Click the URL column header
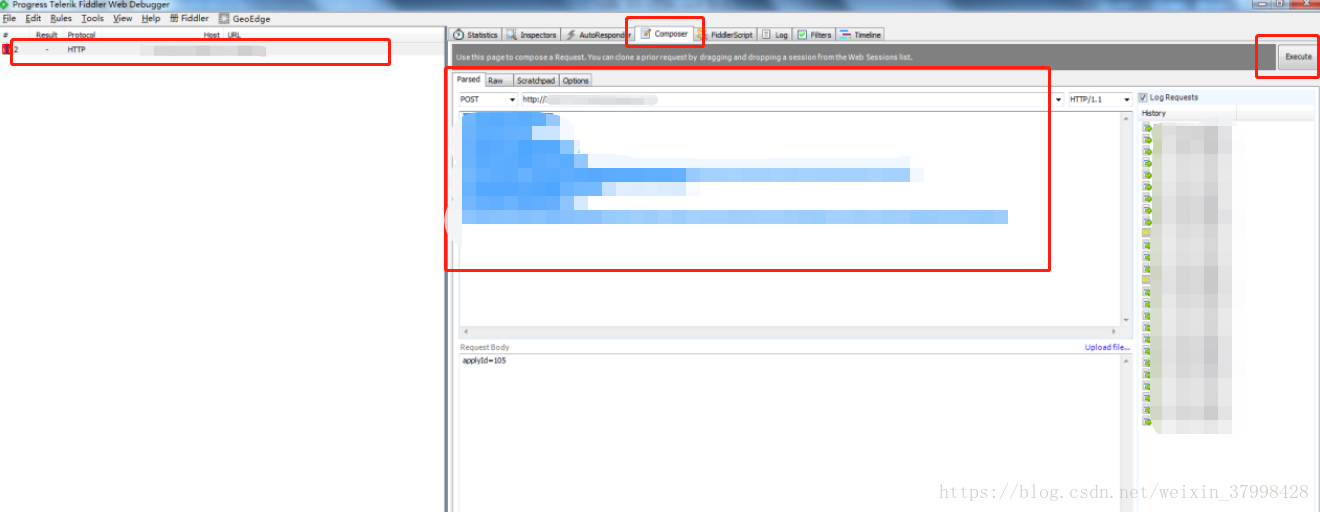1320x512 pixels. point(234,35)
